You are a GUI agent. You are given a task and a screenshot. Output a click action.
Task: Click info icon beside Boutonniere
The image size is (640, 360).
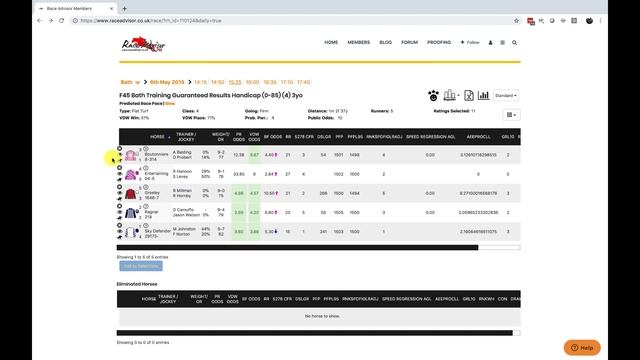(146, 149)
